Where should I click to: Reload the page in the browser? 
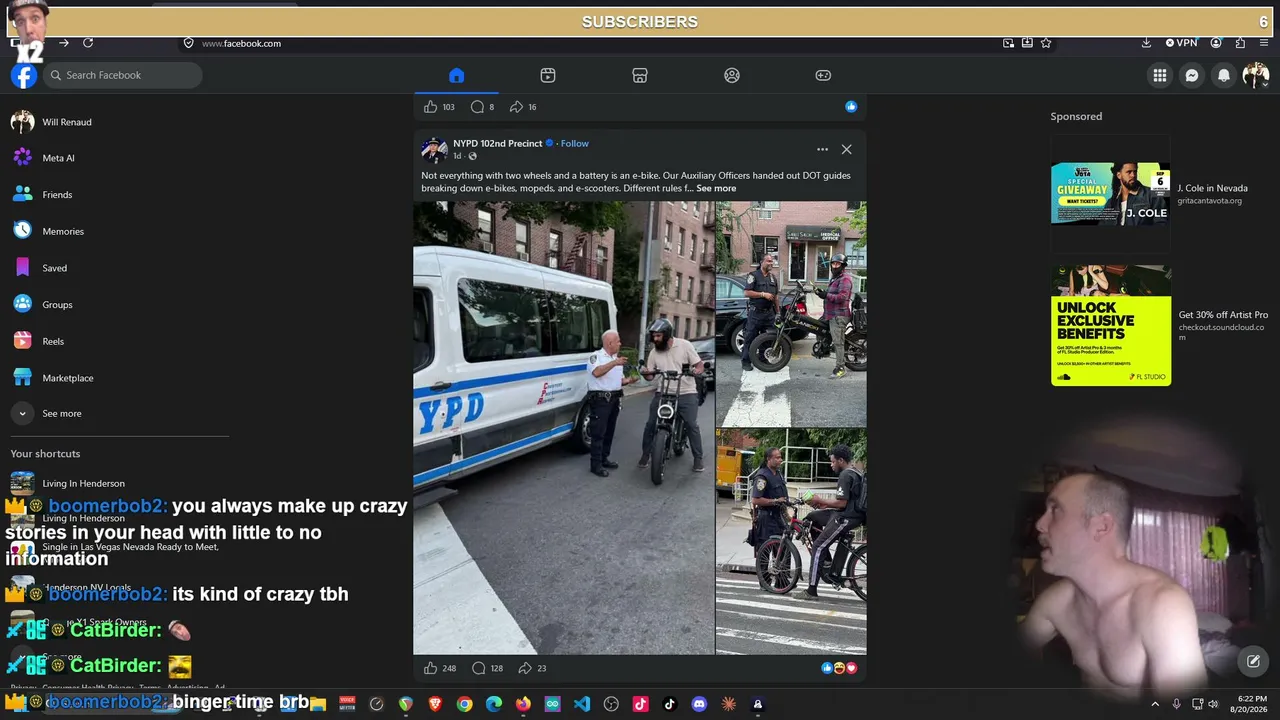(x=88, y=43)
